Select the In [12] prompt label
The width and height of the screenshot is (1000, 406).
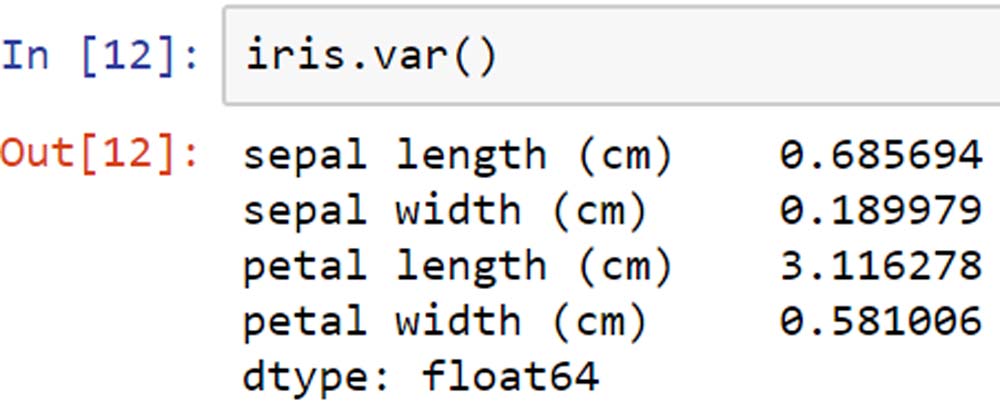[100, 57]
